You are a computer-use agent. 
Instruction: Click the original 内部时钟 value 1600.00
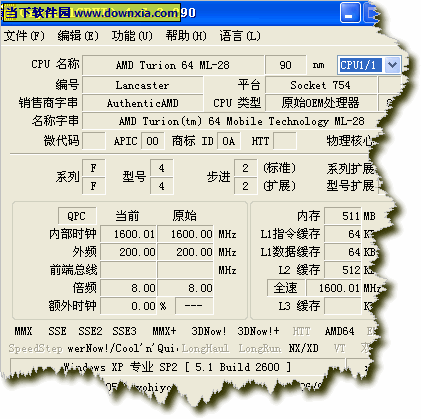(186, 234)
